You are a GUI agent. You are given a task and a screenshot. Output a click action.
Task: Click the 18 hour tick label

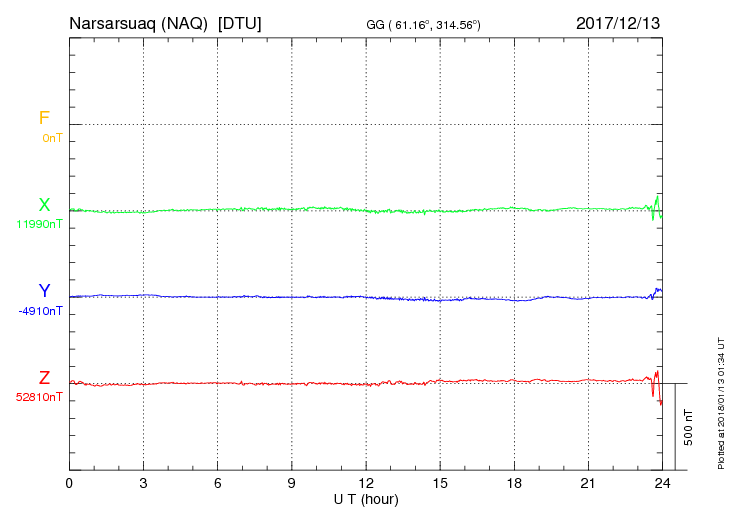(x=514, y=484)
